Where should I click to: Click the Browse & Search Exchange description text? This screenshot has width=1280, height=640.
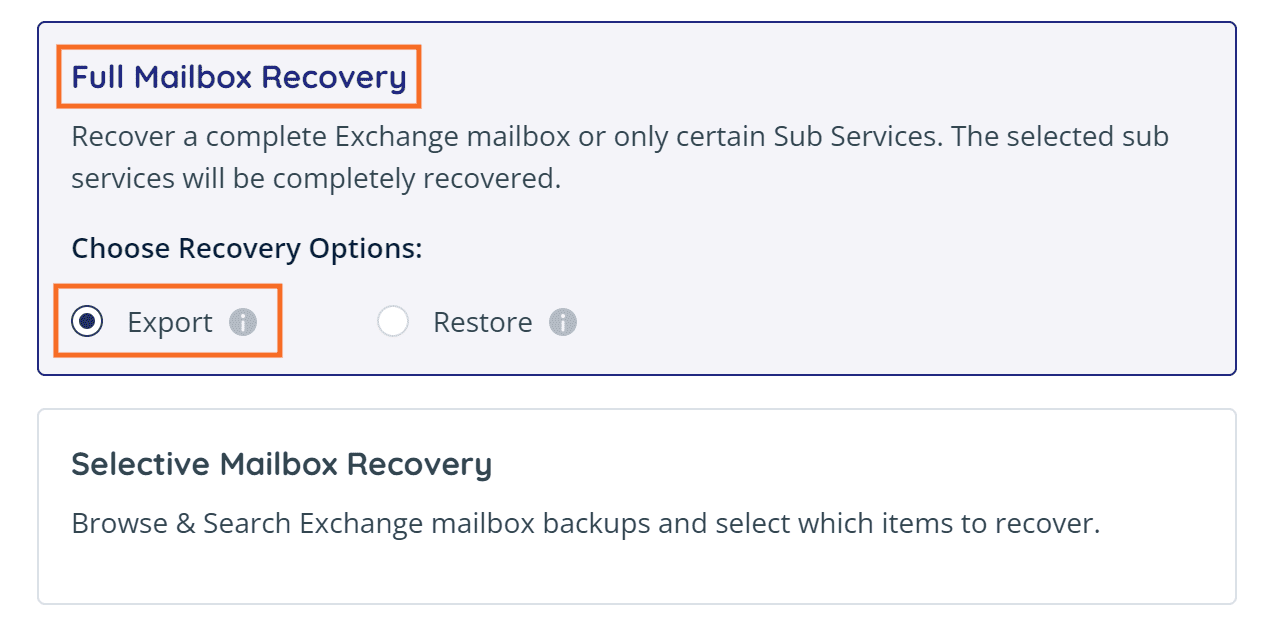(x=586, y=523)
